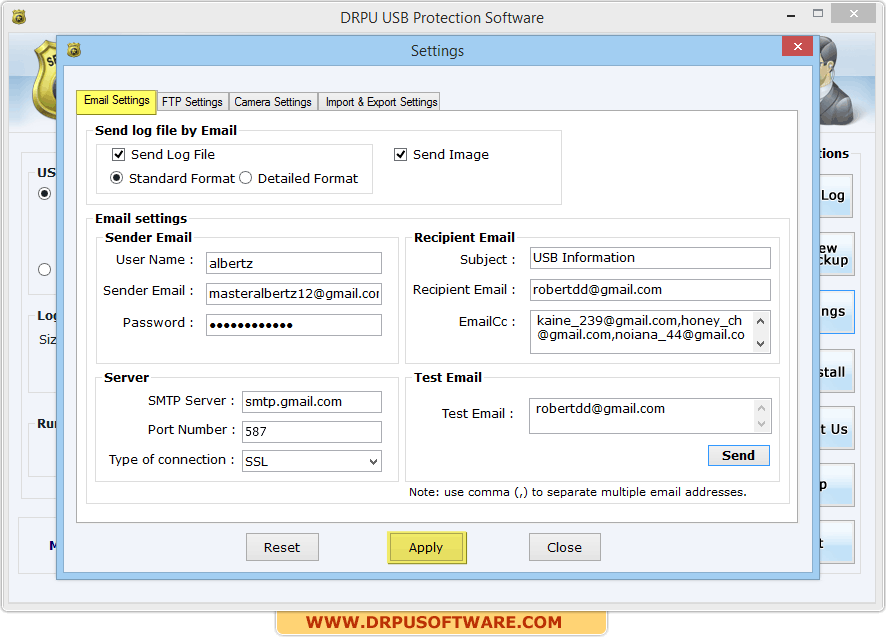Click the DRPU main window title icon
Image resolution: width=886 pixels, height=638 pixels.
(19, 18)
